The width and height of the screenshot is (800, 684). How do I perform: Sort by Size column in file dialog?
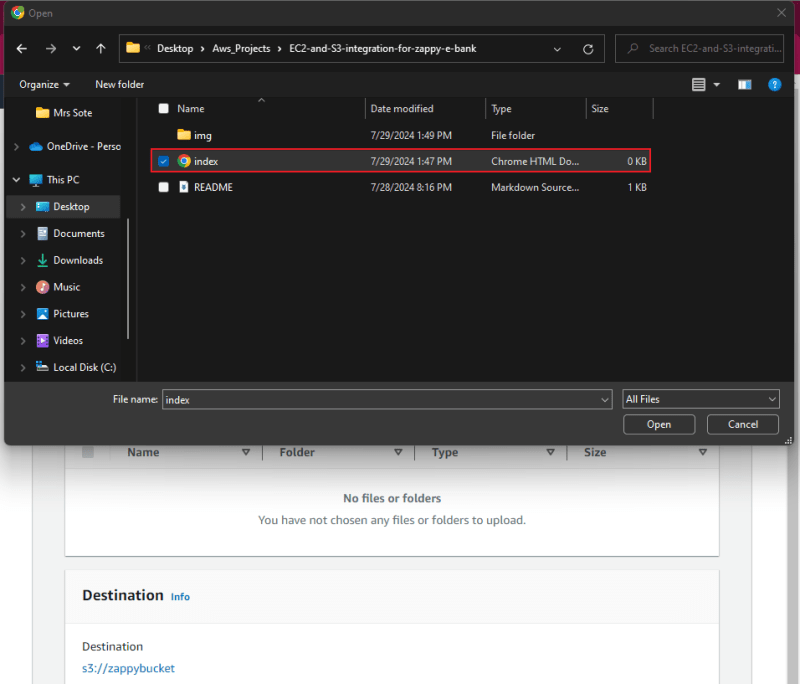(600, 109)
